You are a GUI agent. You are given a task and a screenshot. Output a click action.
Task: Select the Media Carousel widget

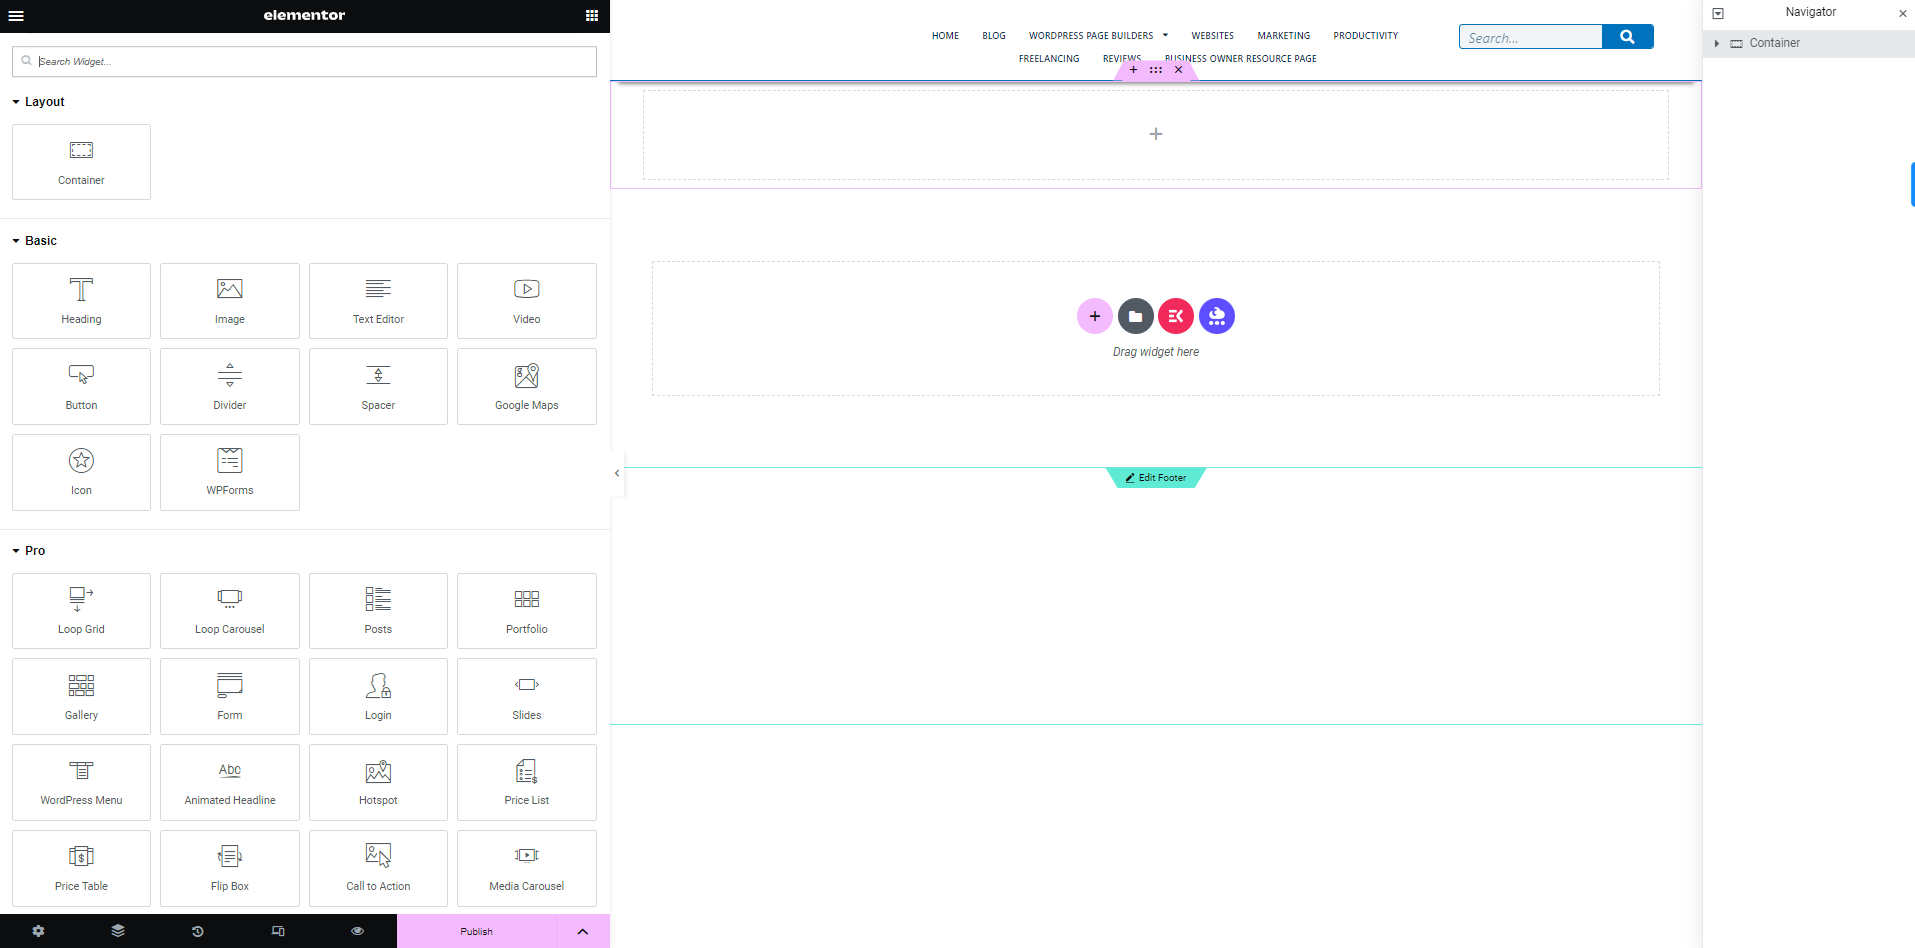[x=527, y=868]
